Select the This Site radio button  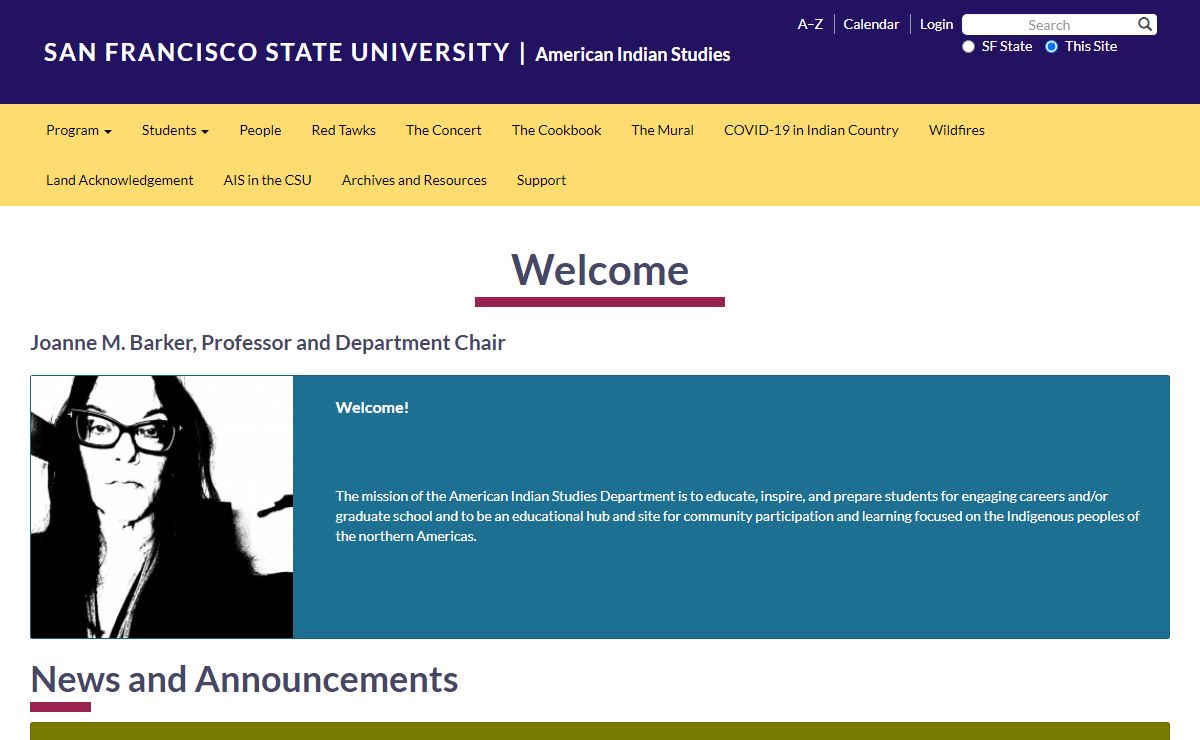pos(1051,47)
